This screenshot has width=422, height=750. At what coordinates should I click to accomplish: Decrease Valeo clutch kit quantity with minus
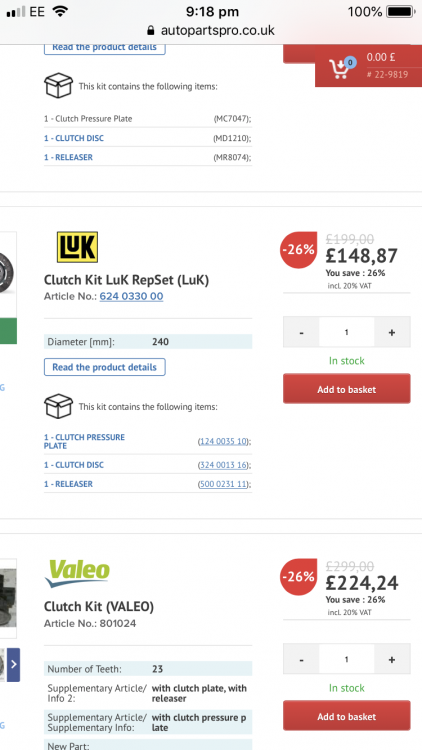[x=301, y=660]
